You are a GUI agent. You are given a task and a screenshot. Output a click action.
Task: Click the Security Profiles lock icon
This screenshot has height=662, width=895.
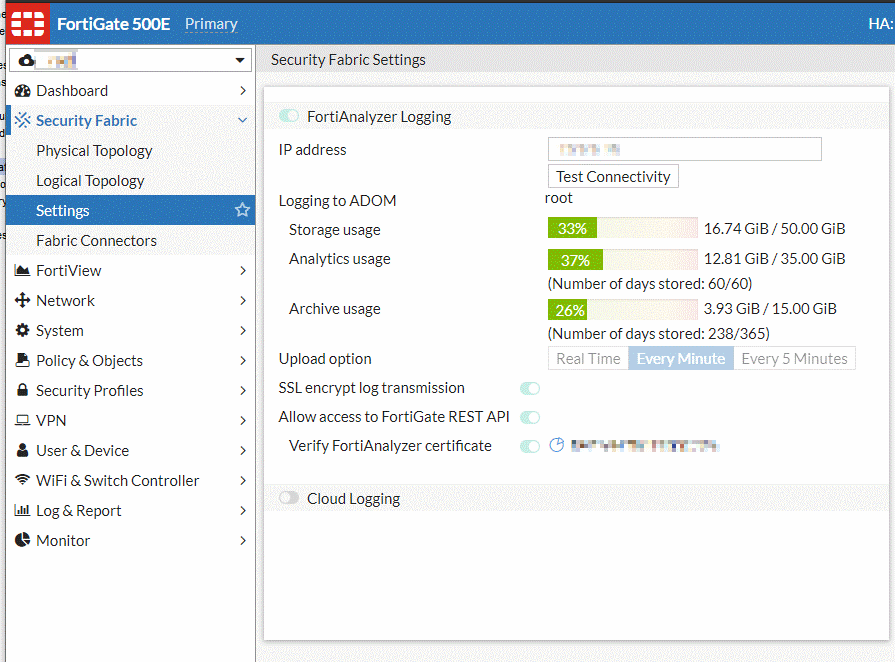[x=22, y=390]
